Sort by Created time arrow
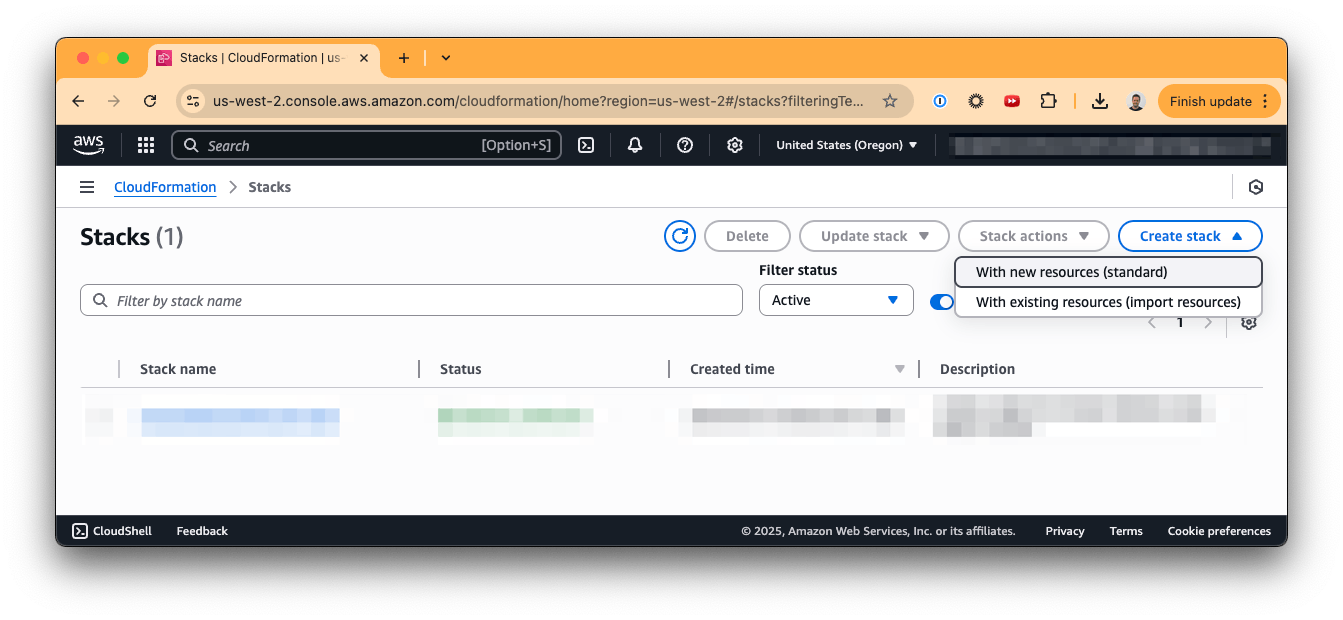This screenshot has width=1343, height=620. (x=900, y=369)
